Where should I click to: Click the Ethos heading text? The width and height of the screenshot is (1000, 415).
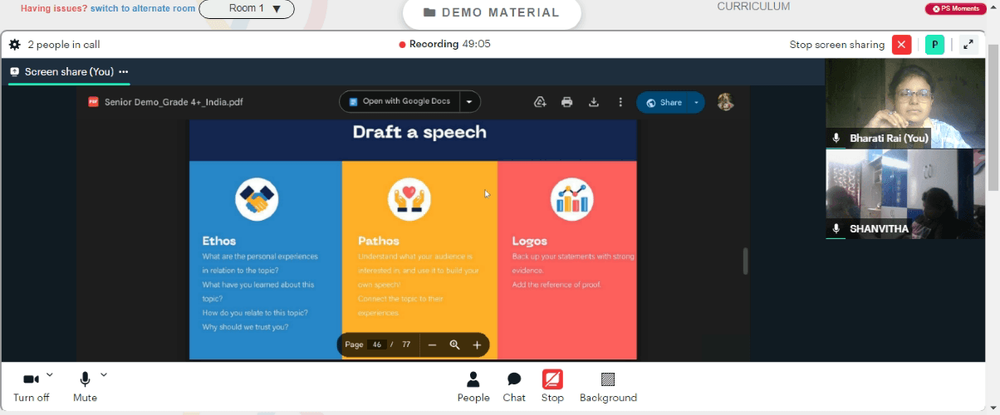click(x=219, y=241)
